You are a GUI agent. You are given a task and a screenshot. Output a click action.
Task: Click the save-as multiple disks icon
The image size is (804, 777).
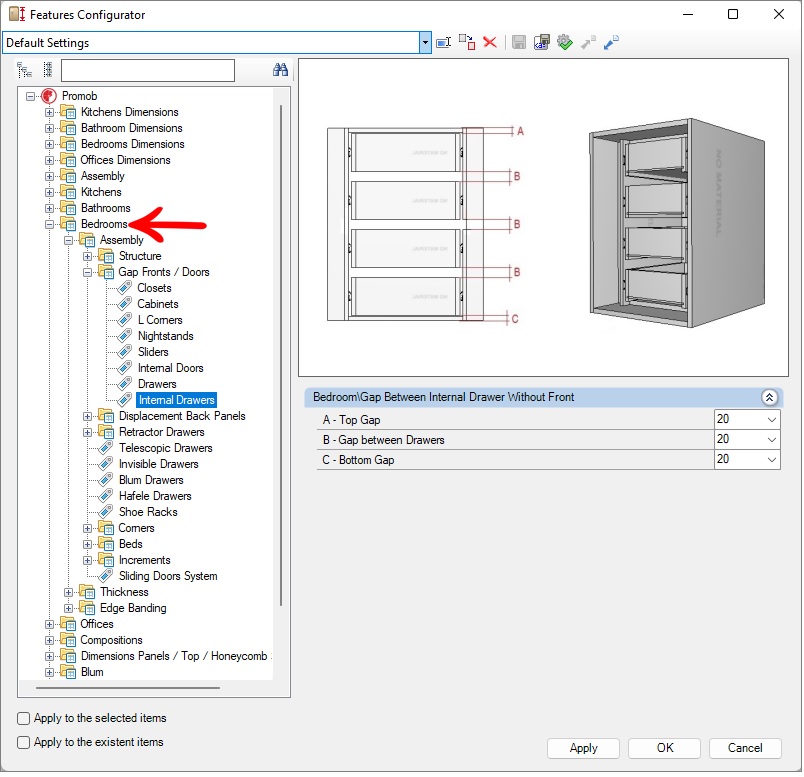(x=541, y=42)
